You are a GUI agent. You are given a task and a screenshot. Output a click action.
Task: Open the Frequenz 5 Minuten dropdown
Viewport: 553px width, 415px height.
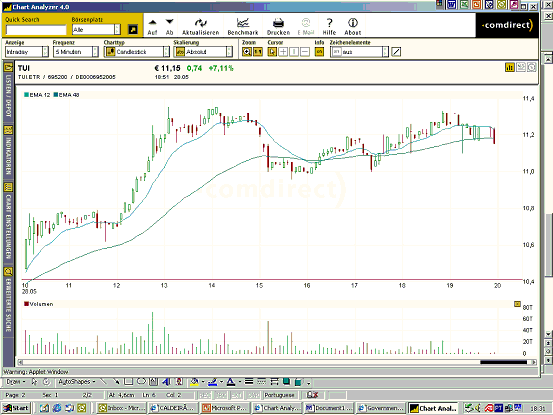click(75, 52)
